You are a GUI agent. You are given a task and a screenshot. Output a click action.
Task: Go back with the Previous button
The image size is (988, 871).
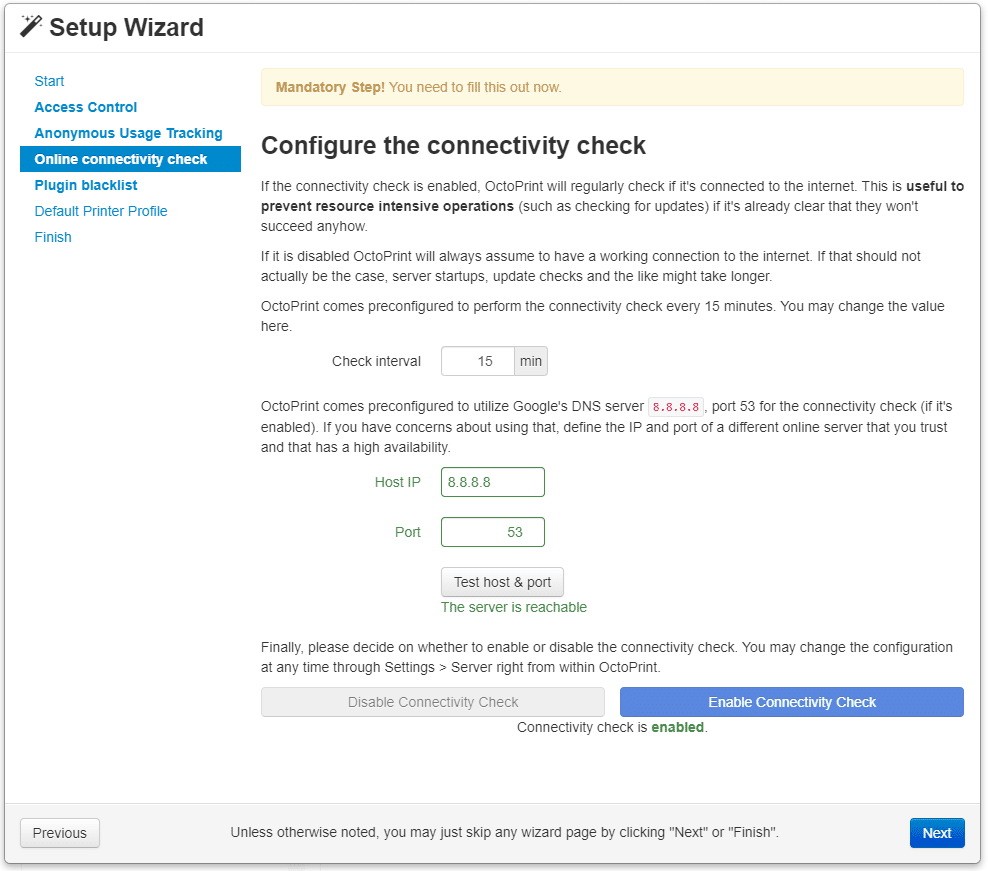[x=60, y=833]
